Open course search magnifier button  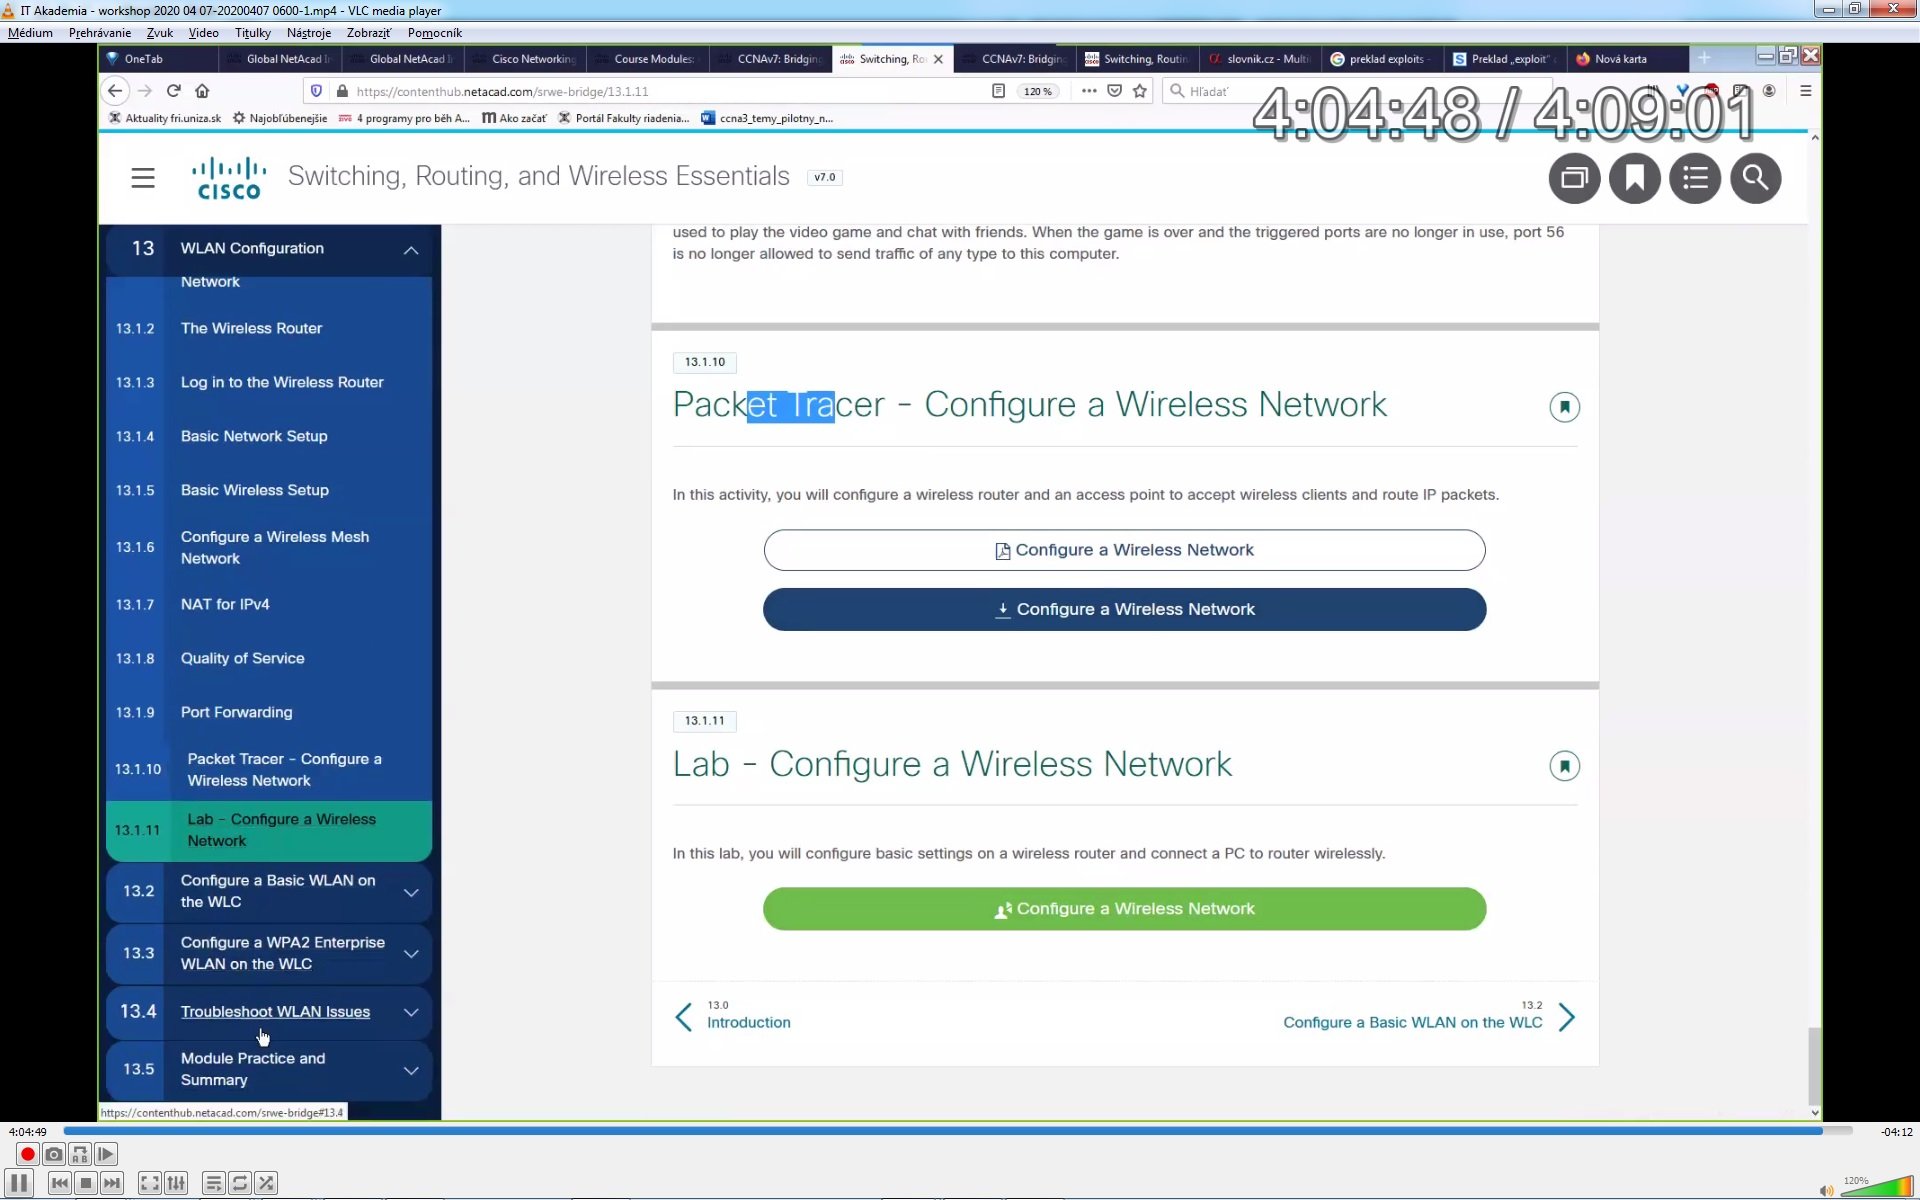1755,178
